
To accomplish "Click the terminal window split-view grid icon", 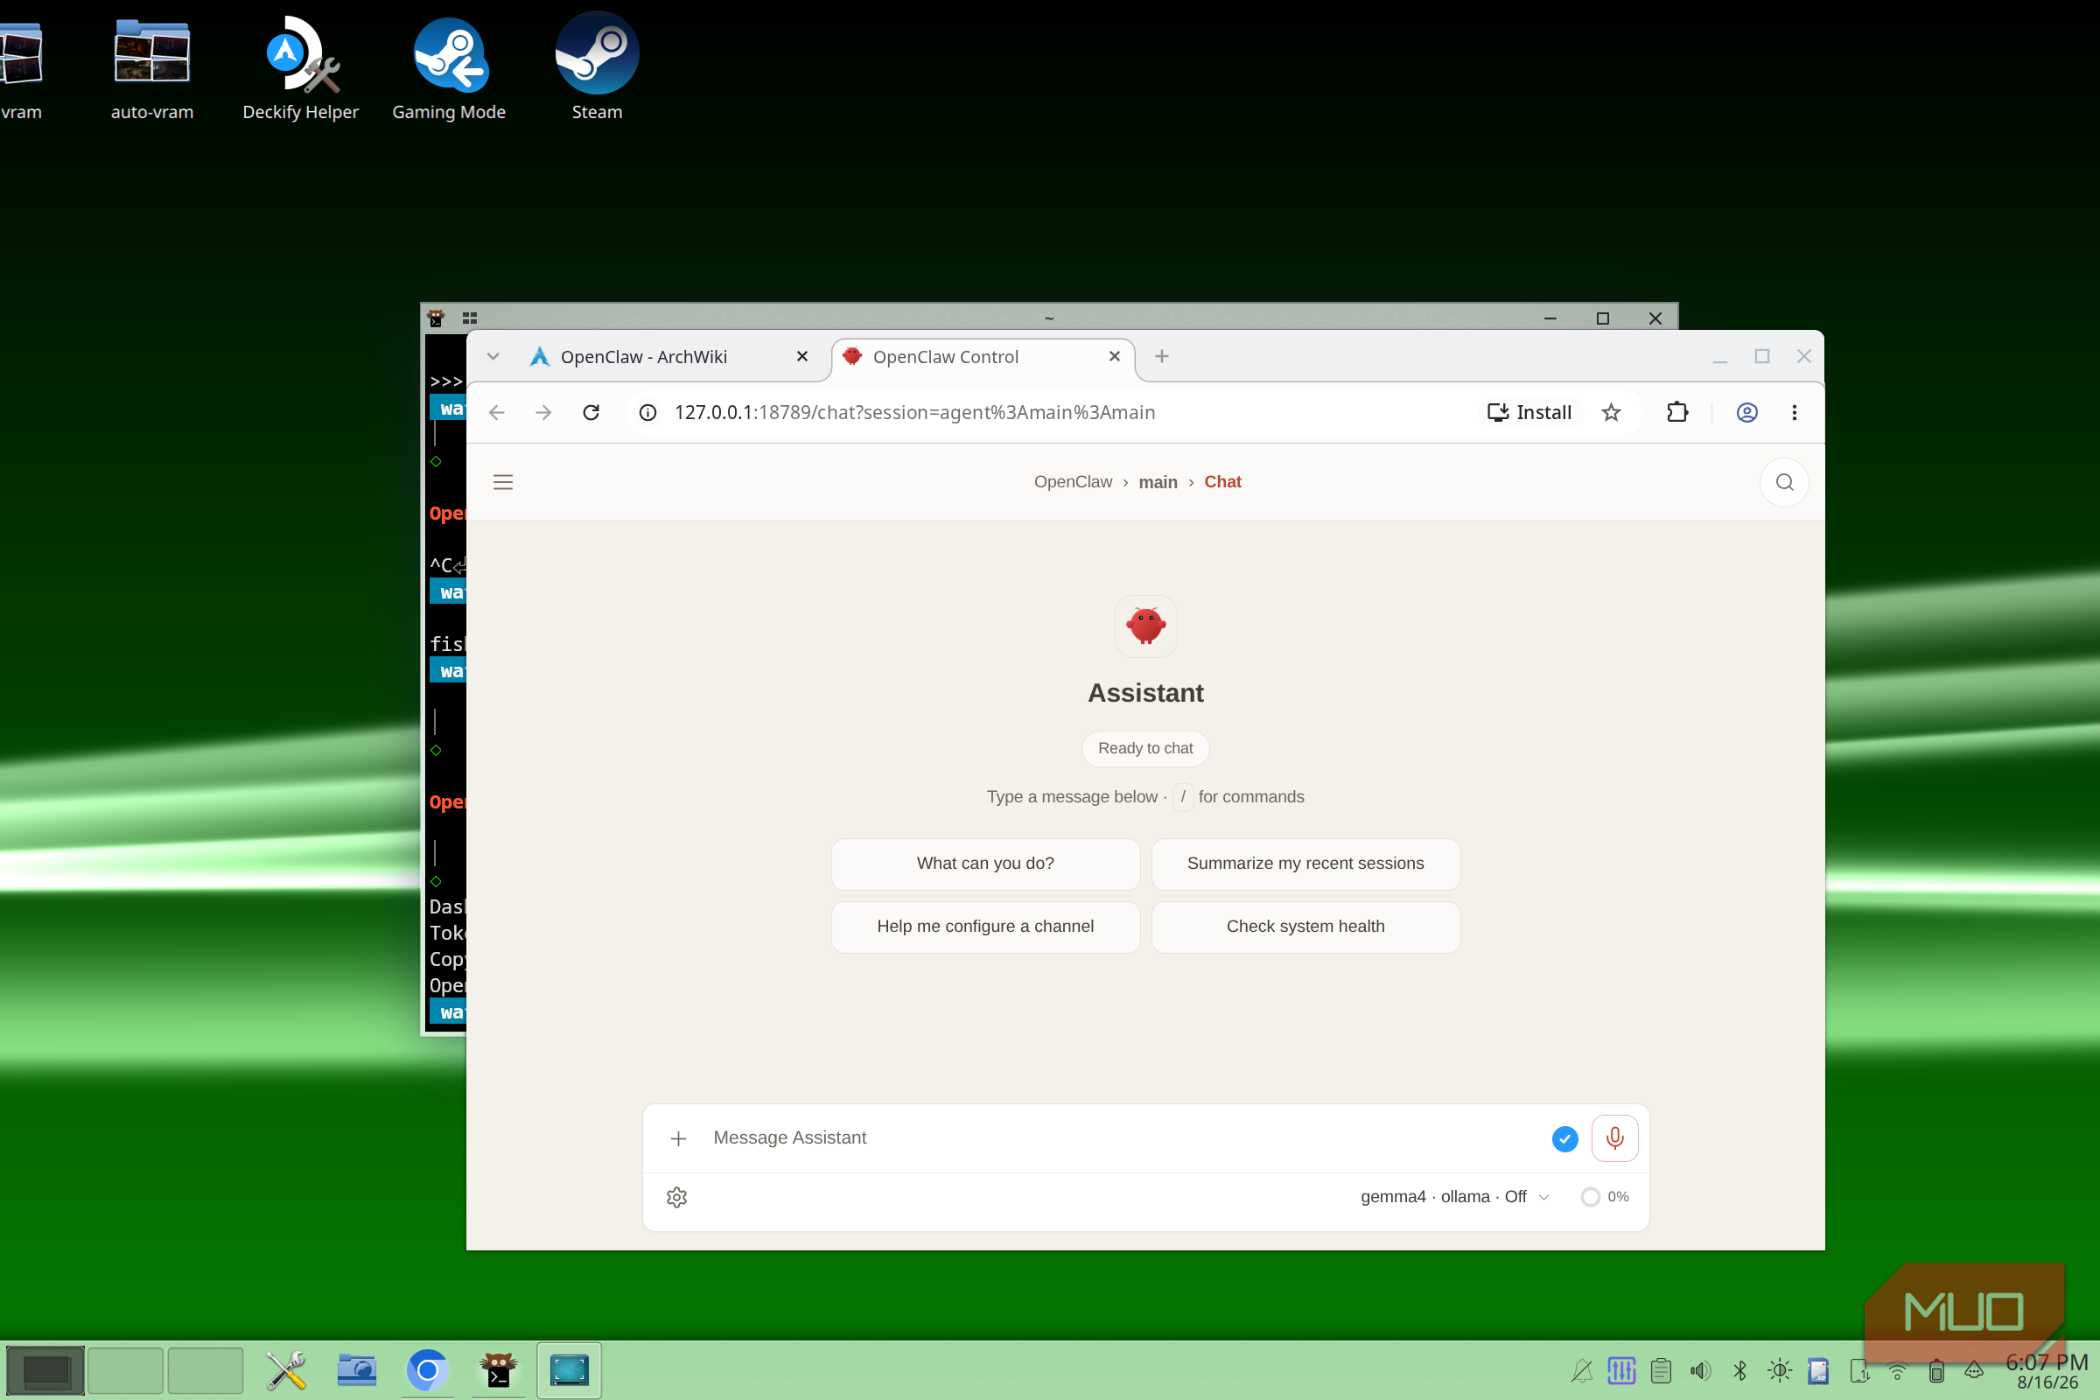I will tap(469, 318).
